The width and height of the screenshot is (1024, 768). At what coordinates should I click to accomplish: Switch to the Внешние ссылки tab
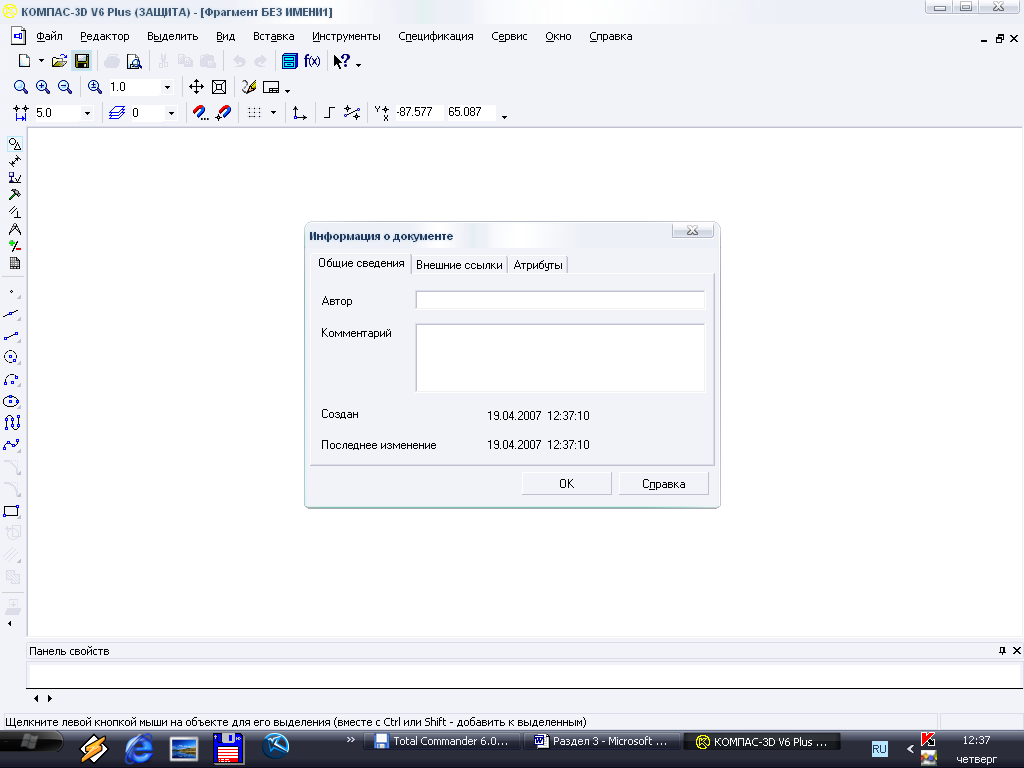pyautogui.click(x=459, y=265)
